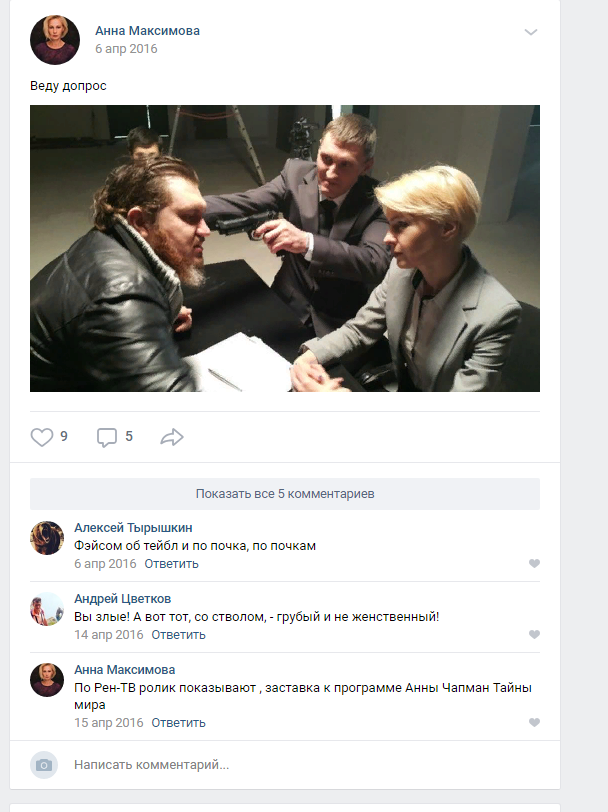Reply to Андрей Цветков's comment
The height and width of the screenshot is (812, 608).
(x=178, y=634)
